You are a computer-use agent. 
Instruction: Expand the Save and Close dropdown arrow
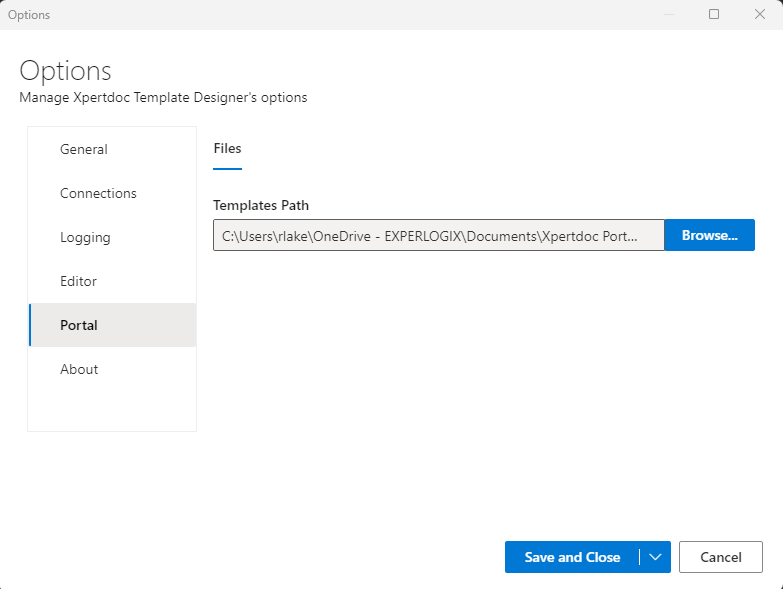click(x=655, y=557)
